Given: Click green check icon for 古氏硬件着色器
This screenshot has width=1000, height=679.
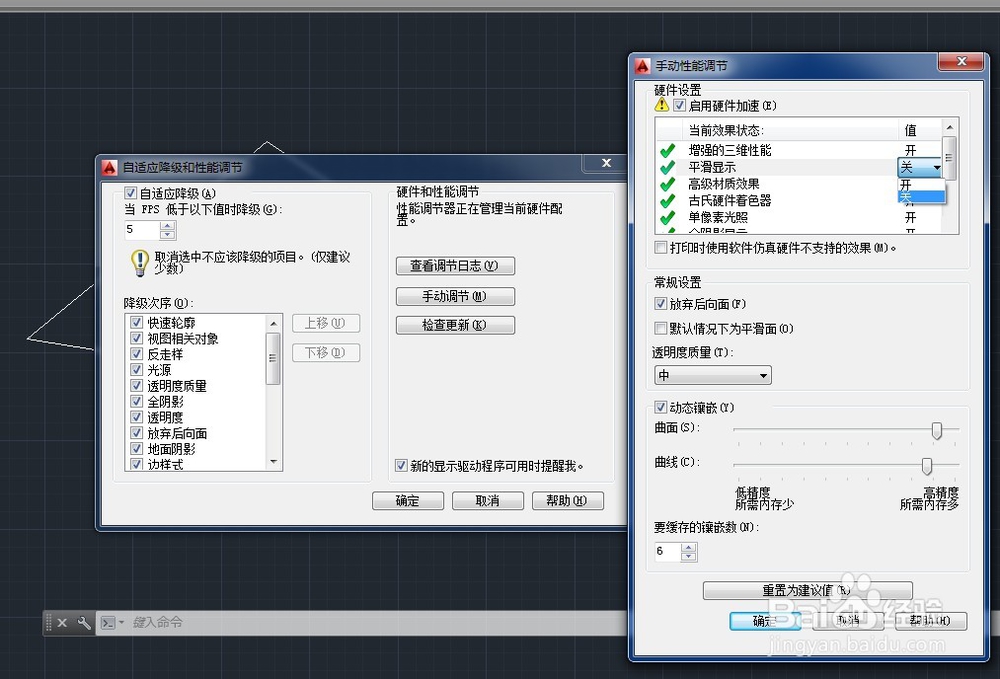Looking at the screenshot, I should [x=667, y=200].
